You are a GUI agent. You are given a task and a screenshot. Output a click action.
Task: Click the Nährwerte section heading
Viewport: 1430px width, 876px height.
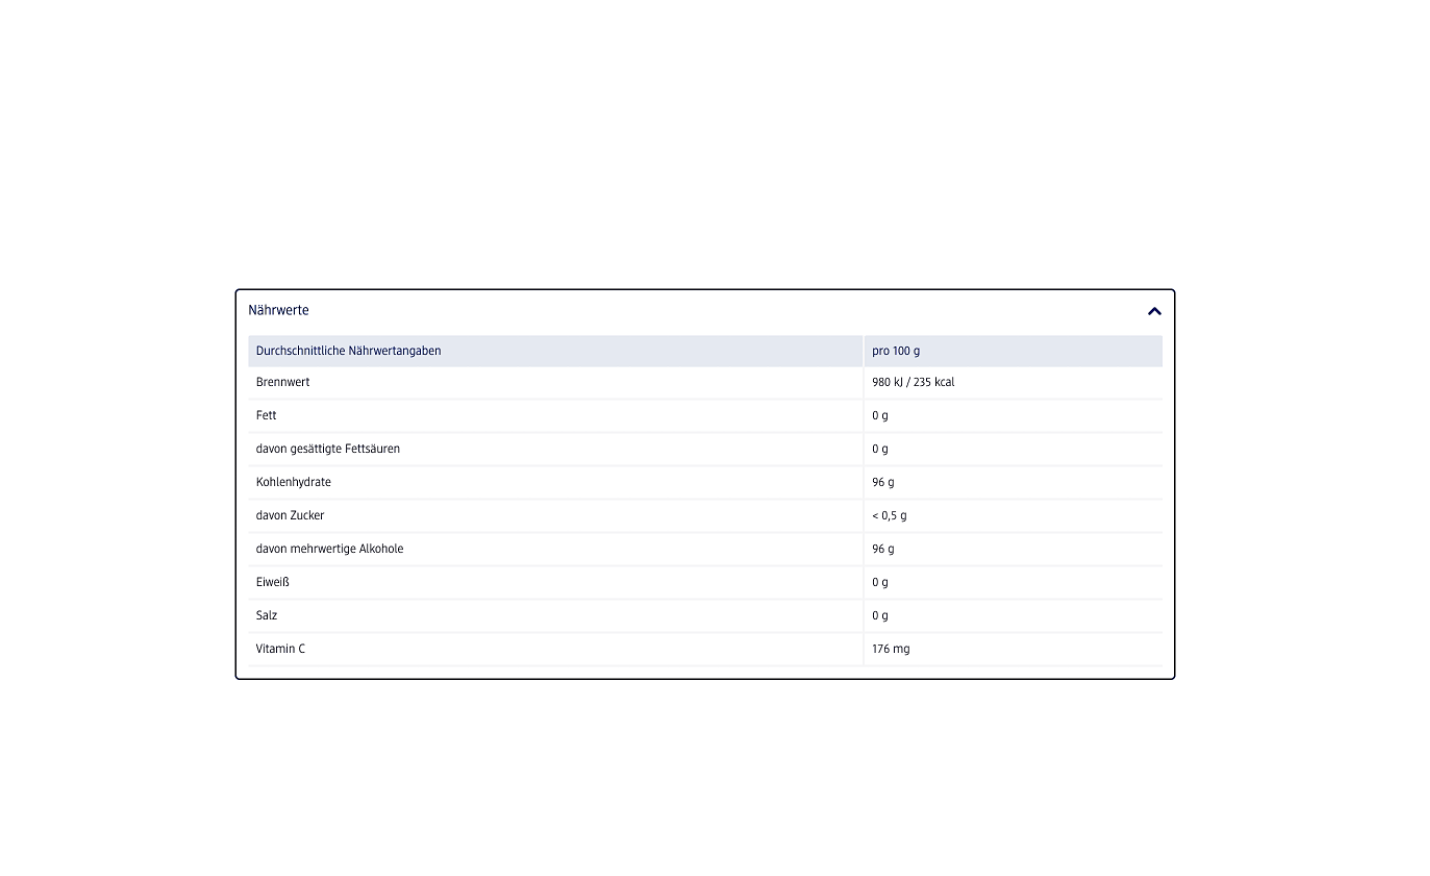(x=279, y=311)
